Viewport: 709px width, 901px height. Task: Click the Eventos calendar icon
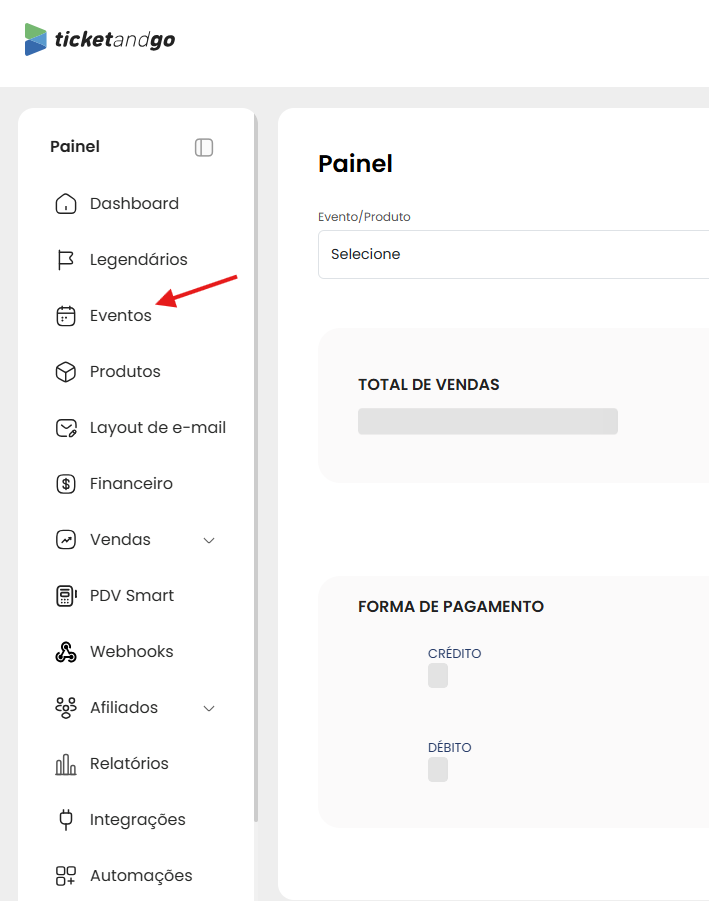[x=65, y=315]
